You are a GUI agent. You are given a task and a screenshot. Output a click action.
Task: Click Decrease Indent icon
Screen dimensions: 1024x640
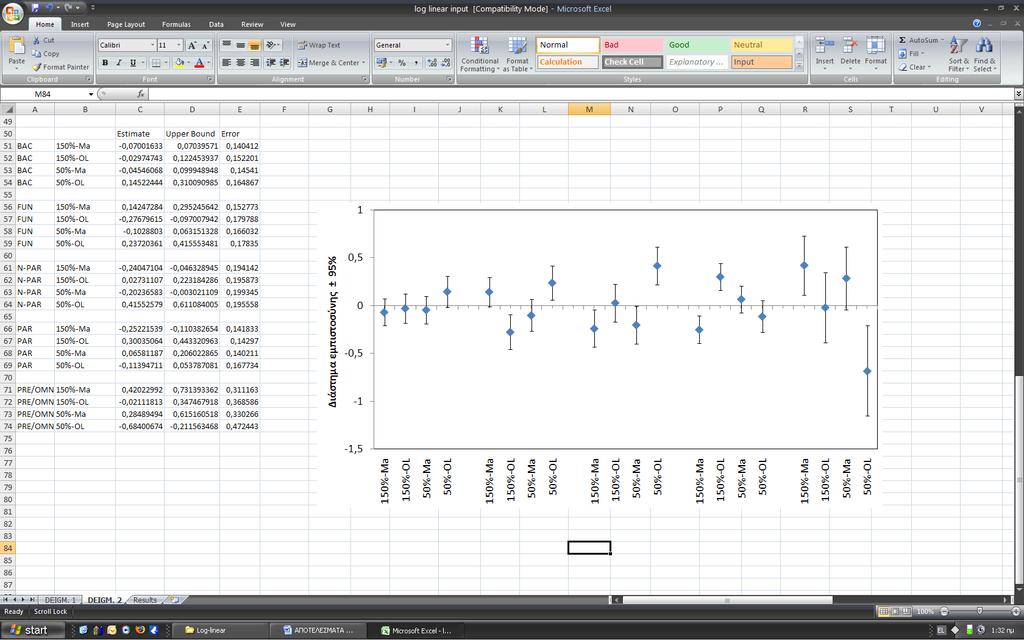[x=270, y=63]
